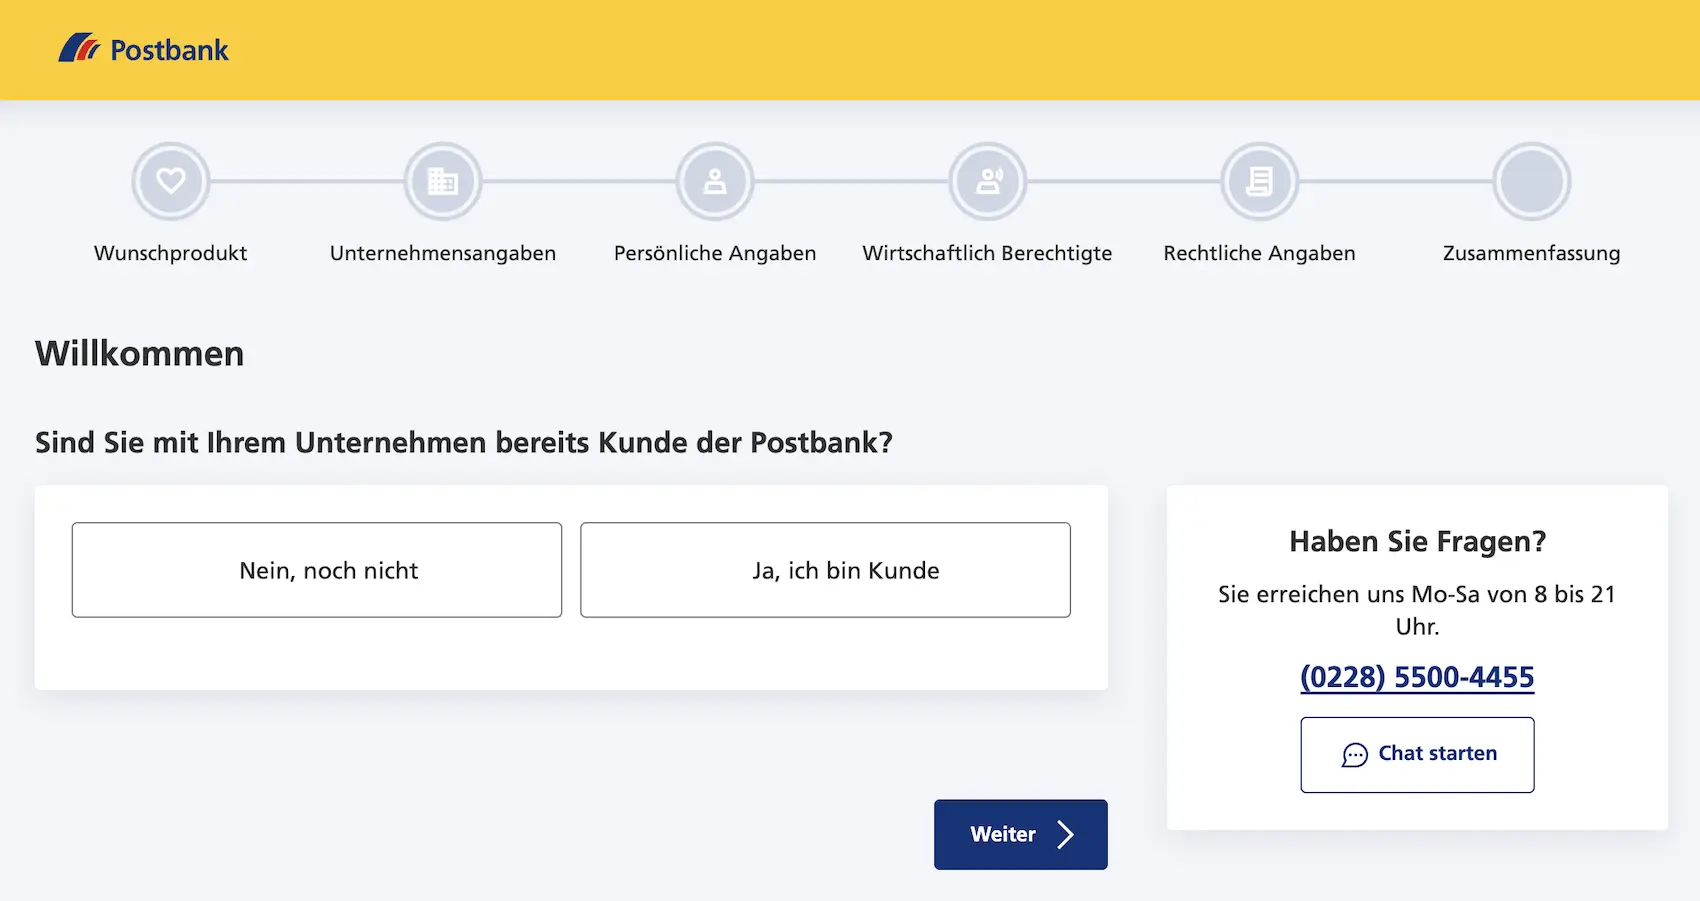The image size is (1700, 901).
Task: Click the chat bubble icon
Action: (1354, 755)
